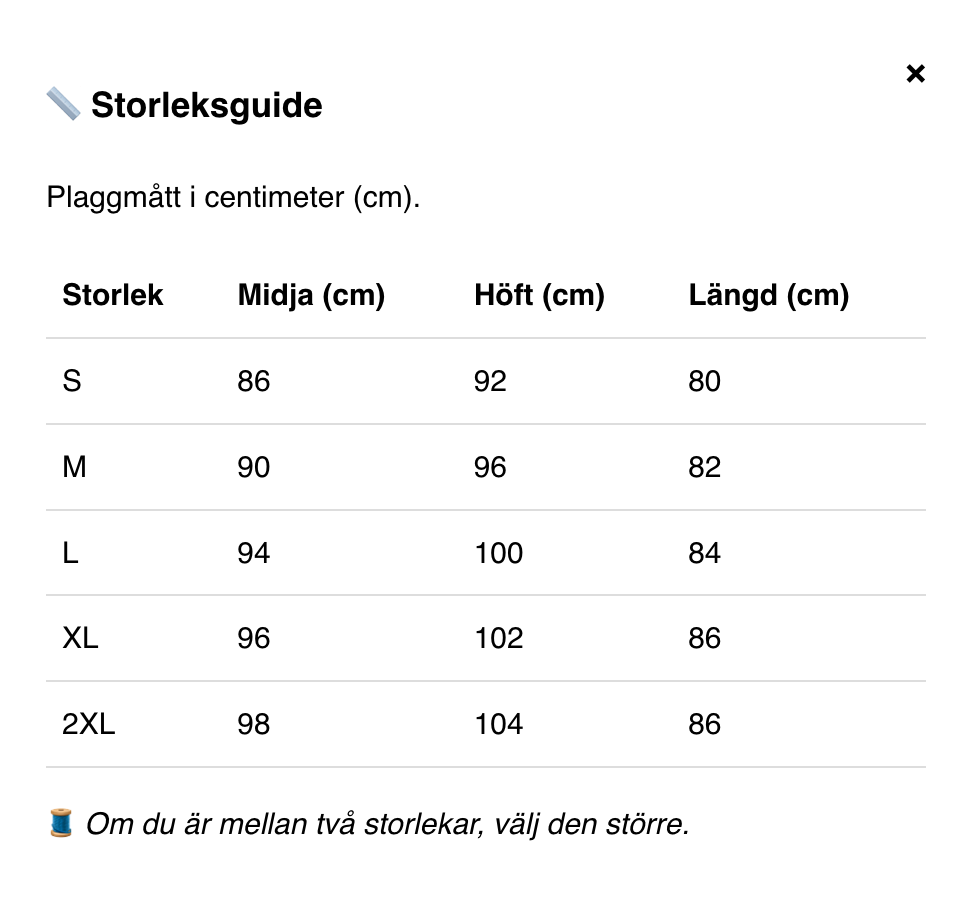Screen dimensions: 968x900
Task: Select size XL in the table
Action: click(80, 638)
